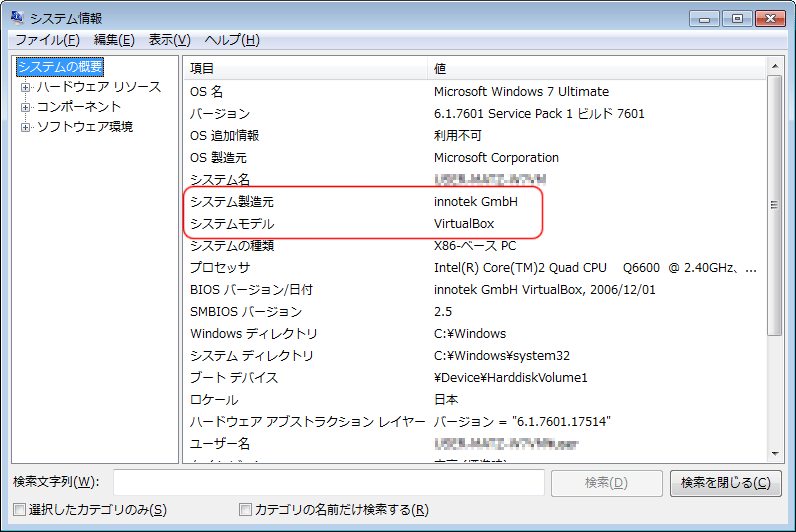The width and height of the screenshot is (796, 532).
Task: Click the value C:¥Windows¥system32
Action: 502,356
